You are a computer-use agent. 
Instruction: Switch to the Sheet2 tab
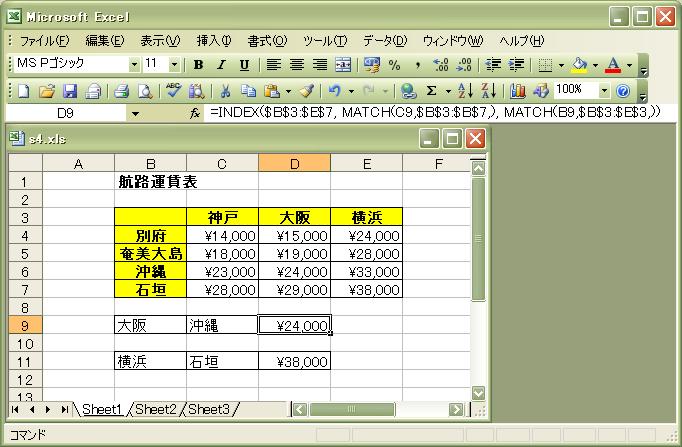tap(156, 410)
